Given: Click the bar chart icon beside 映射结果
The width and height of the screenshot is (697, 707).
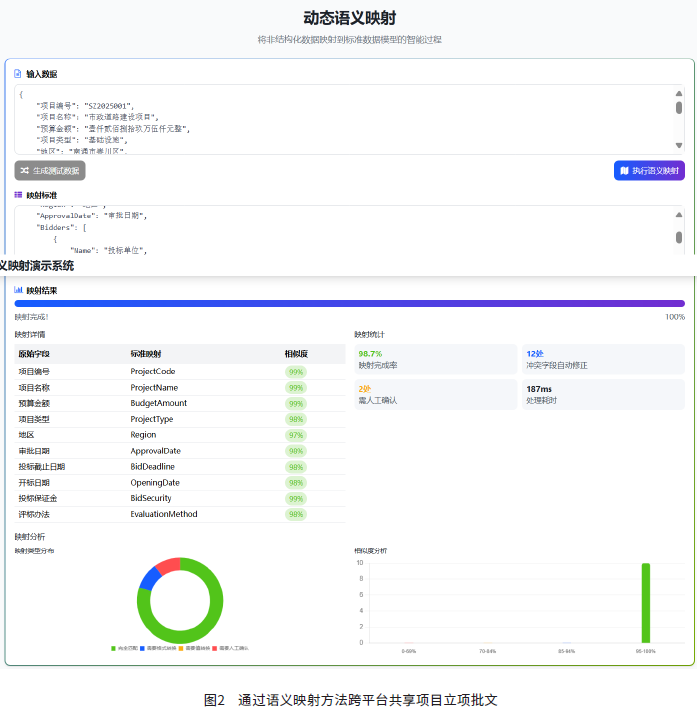Looking at the screenshot, I should coord(18,291).
